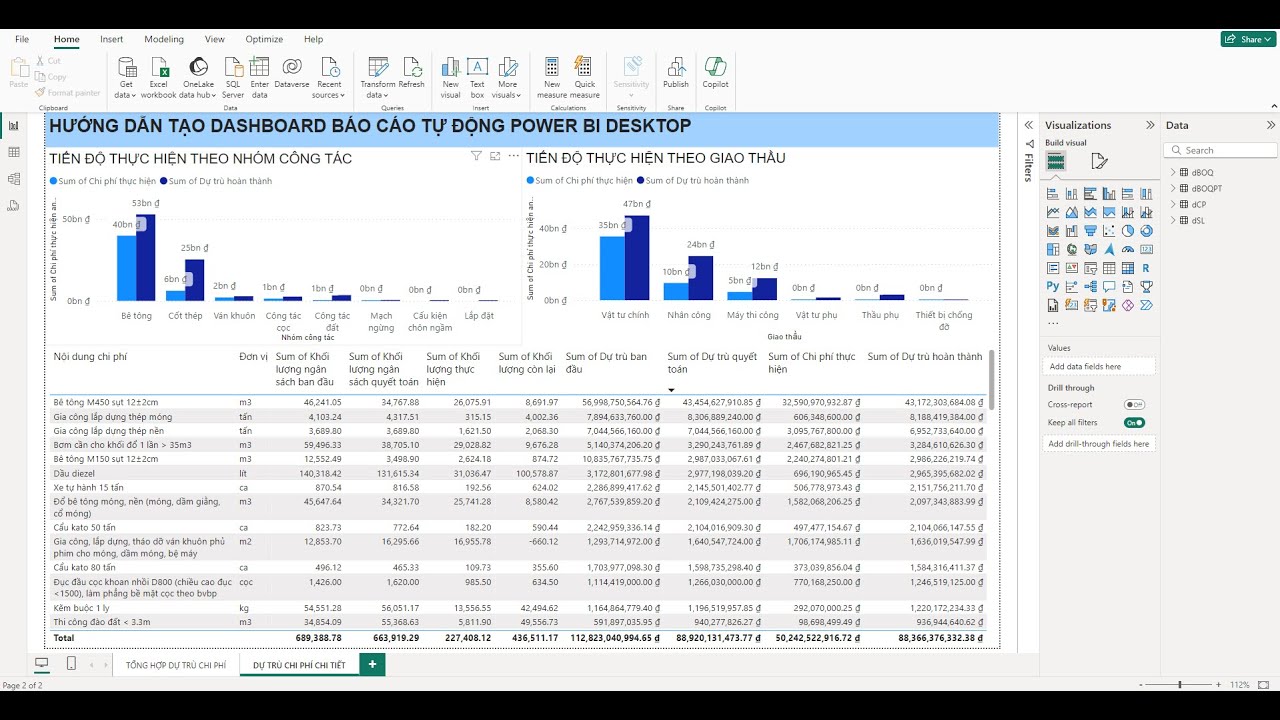
Task: Select the key influencers trophy visual
Action: (x=1147, y=287)
